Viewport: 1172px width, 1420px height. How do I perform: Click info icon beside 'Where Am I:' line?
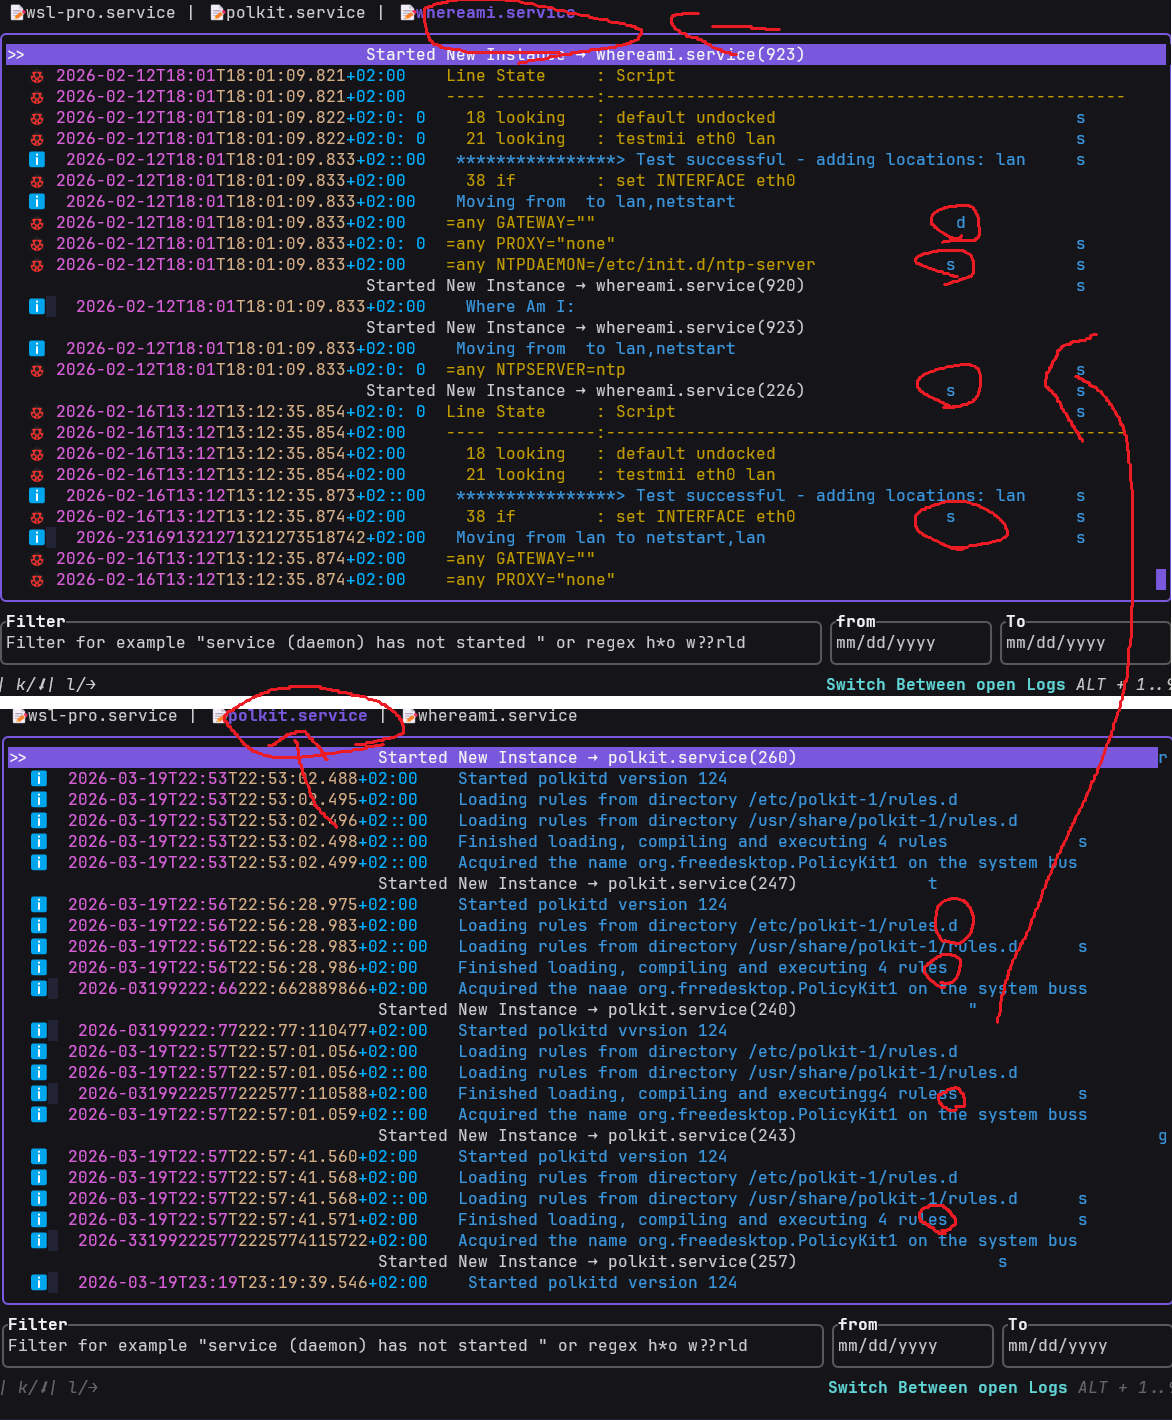(37, 307)
